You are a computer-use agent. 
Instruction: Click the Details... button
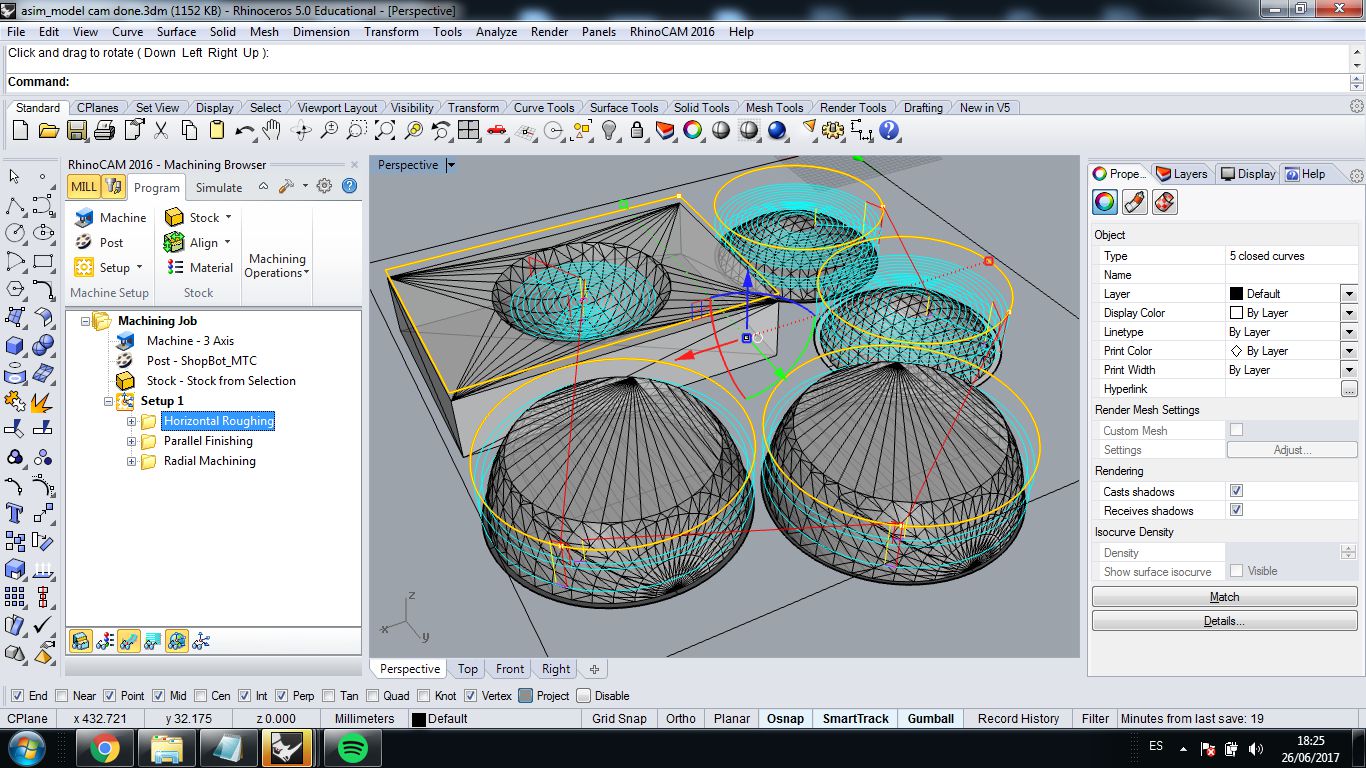(x=1224, y=621)
